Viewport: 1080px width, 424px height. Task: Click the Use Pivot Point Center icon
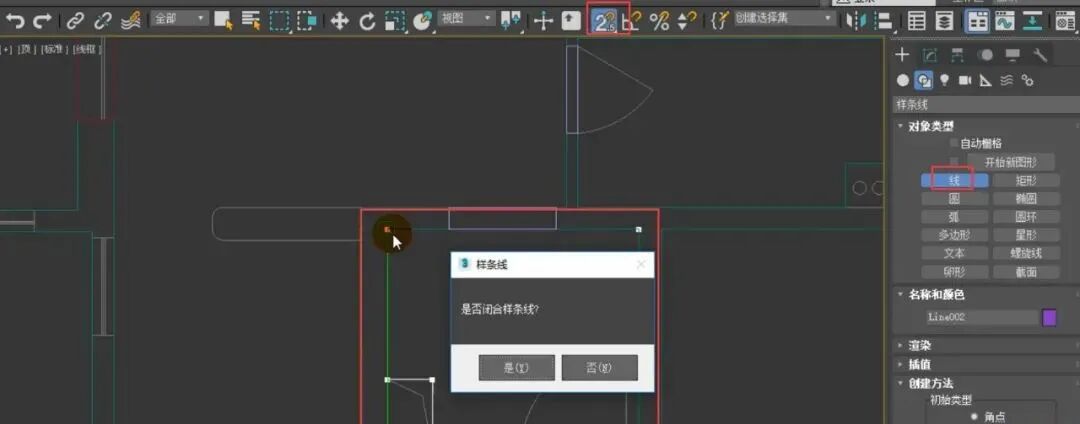pyautogui.click(x=511, y=21)
